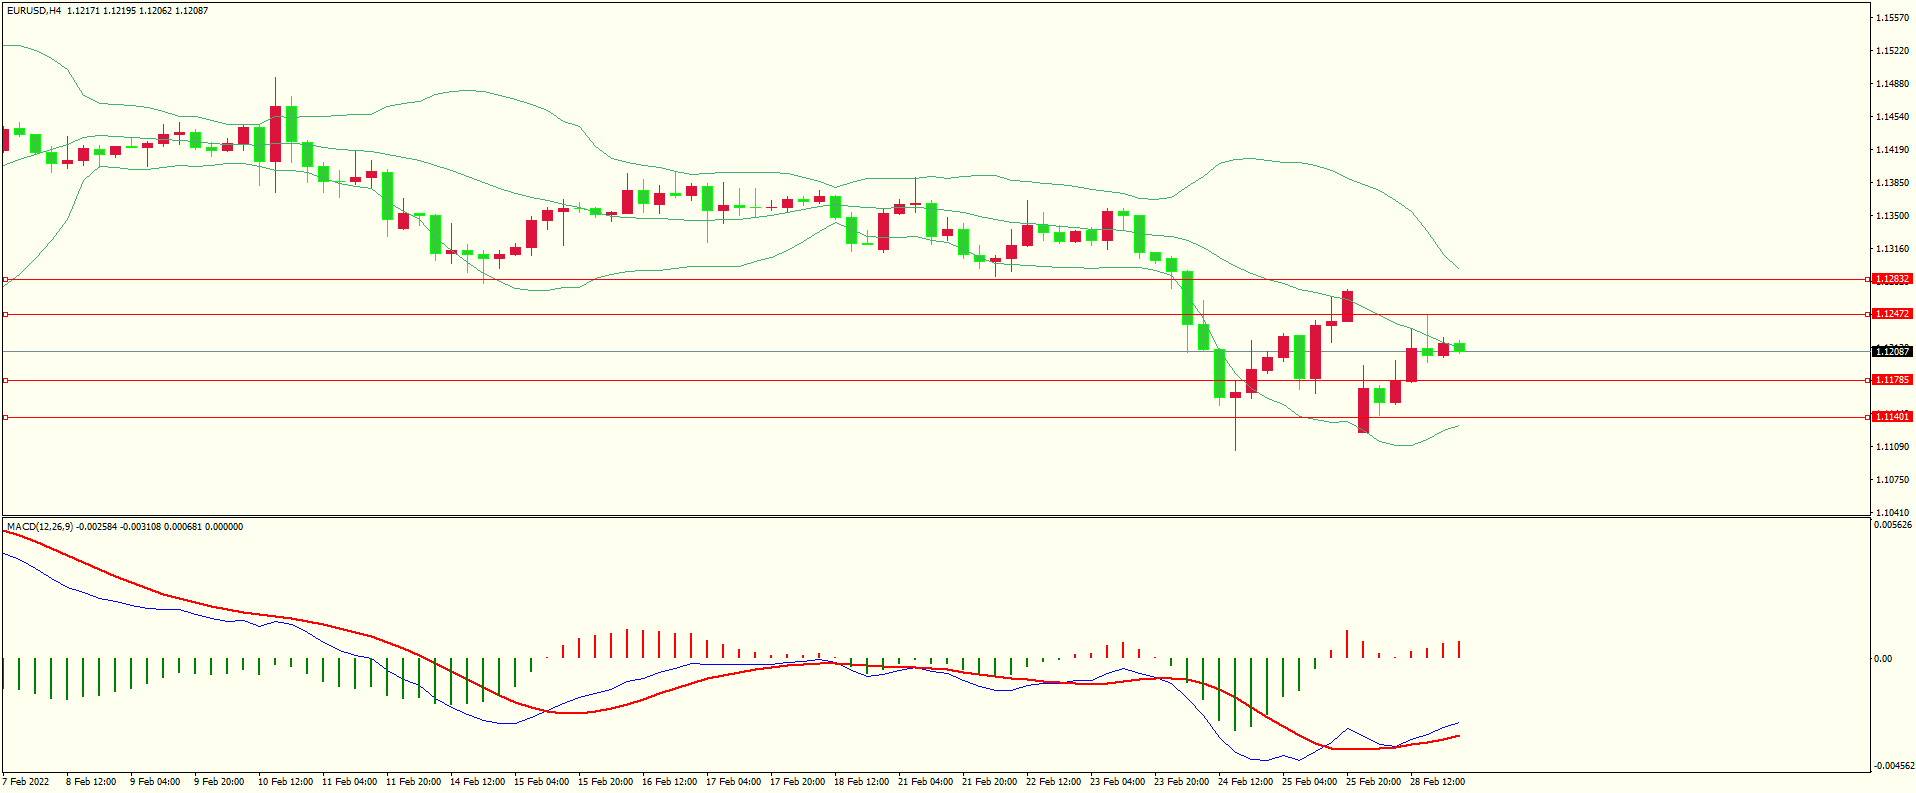Click the 1.10750 price axis label
The height and width of the screenshot is (793, 1916).
tap(1893, 480)
